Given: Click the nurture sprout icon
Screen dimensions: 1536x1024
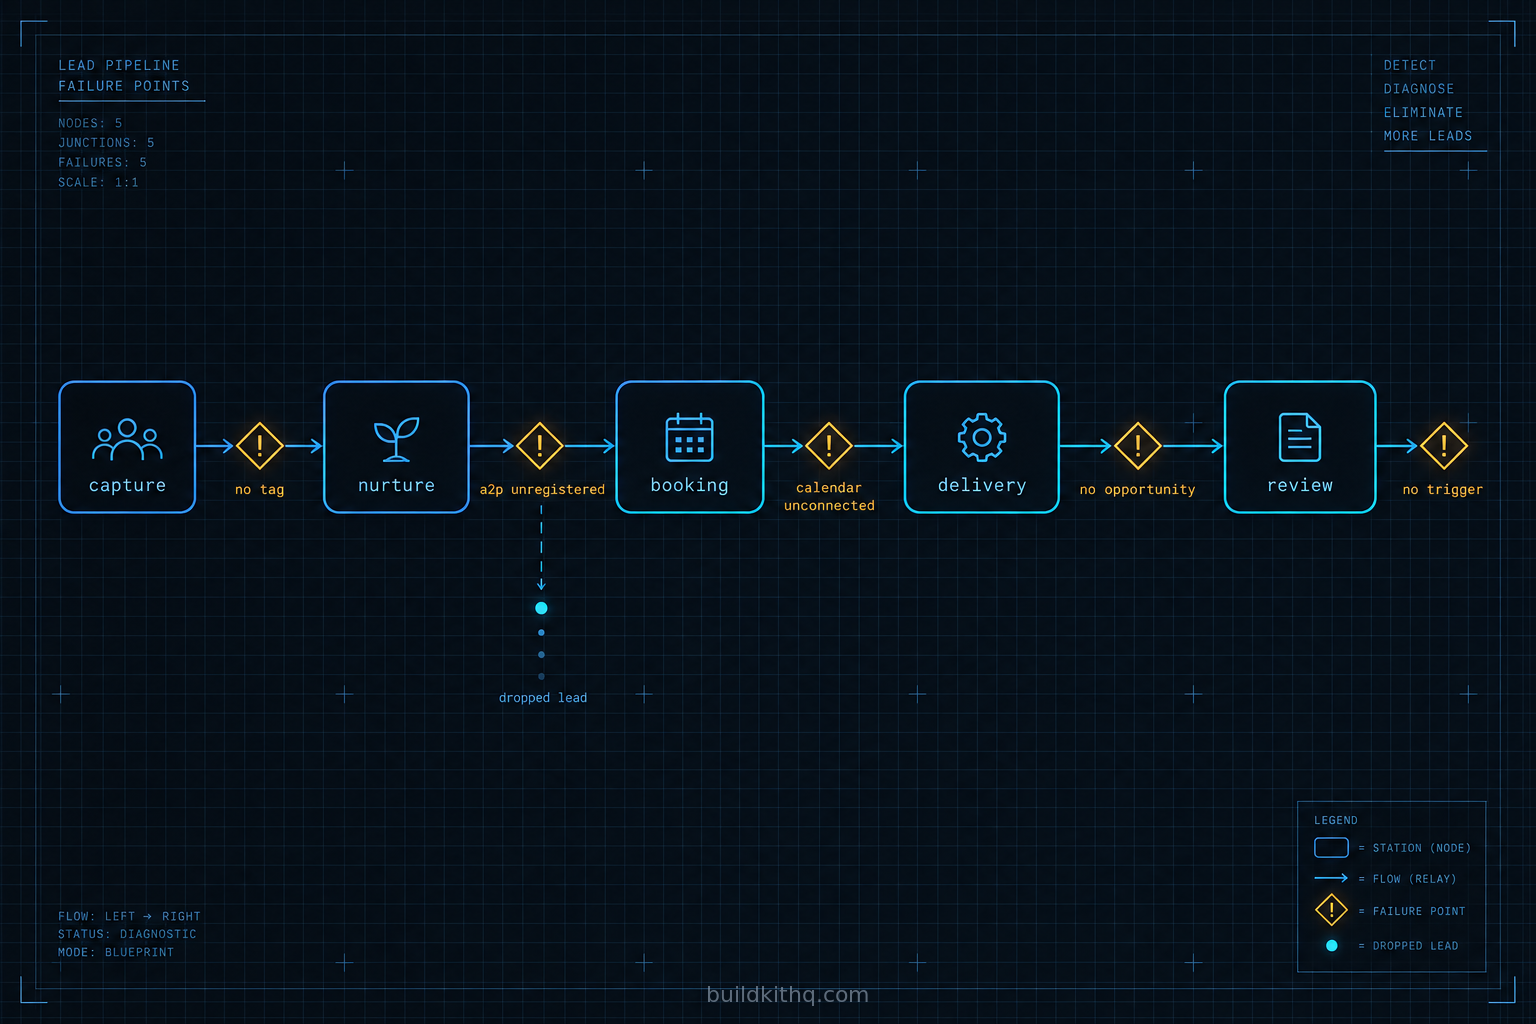Looking at the screenshot, I should 396,439.
